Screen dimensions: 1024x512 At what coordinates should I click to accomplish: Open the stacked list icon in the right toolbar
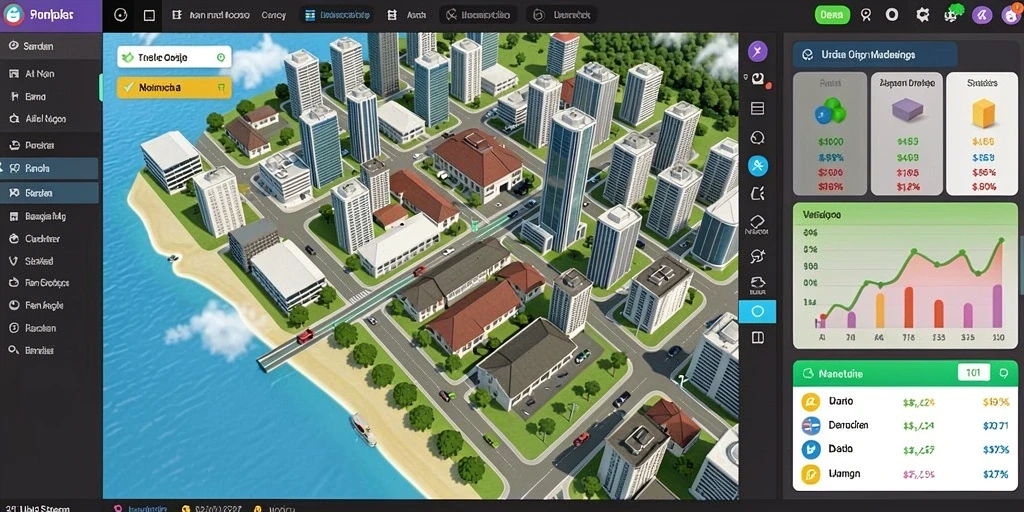tap(758, 108)
